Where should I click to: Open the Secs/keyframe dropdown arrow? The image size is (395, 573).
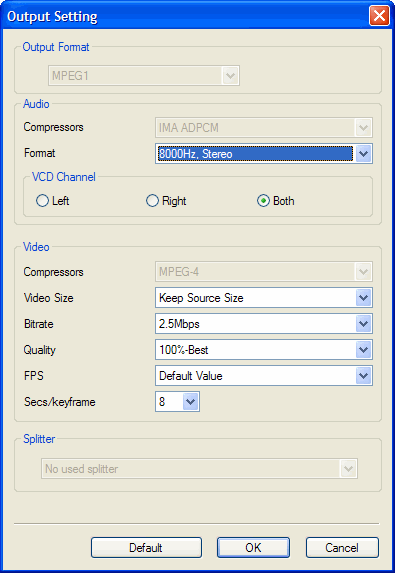pyautogui.click(x=190, y=402)
